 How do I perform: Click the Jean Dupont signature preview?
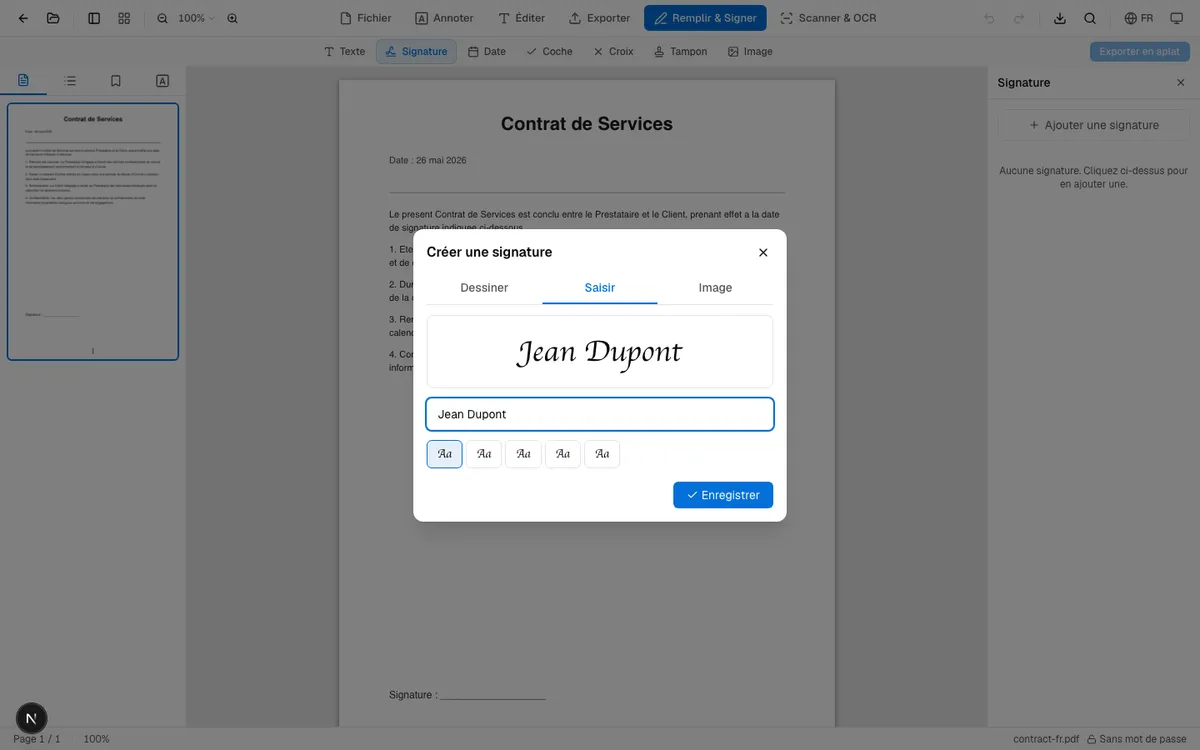pos(600,352)
